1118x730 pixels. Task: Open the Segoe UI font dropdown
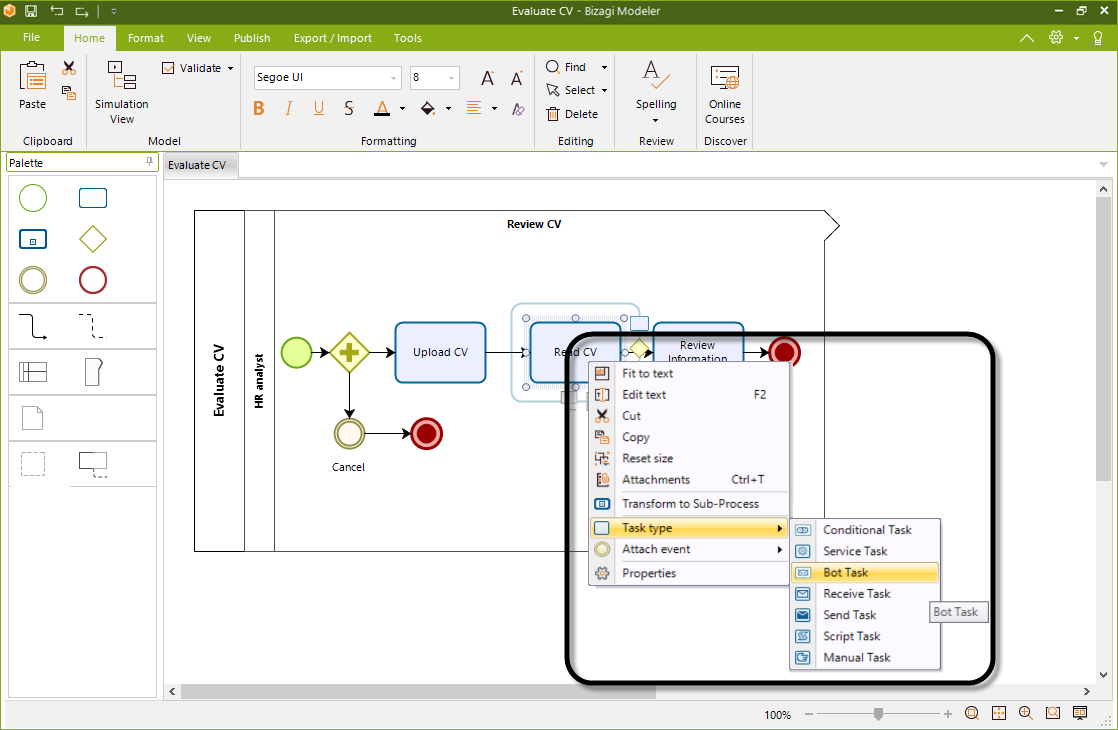coord(394,78)
